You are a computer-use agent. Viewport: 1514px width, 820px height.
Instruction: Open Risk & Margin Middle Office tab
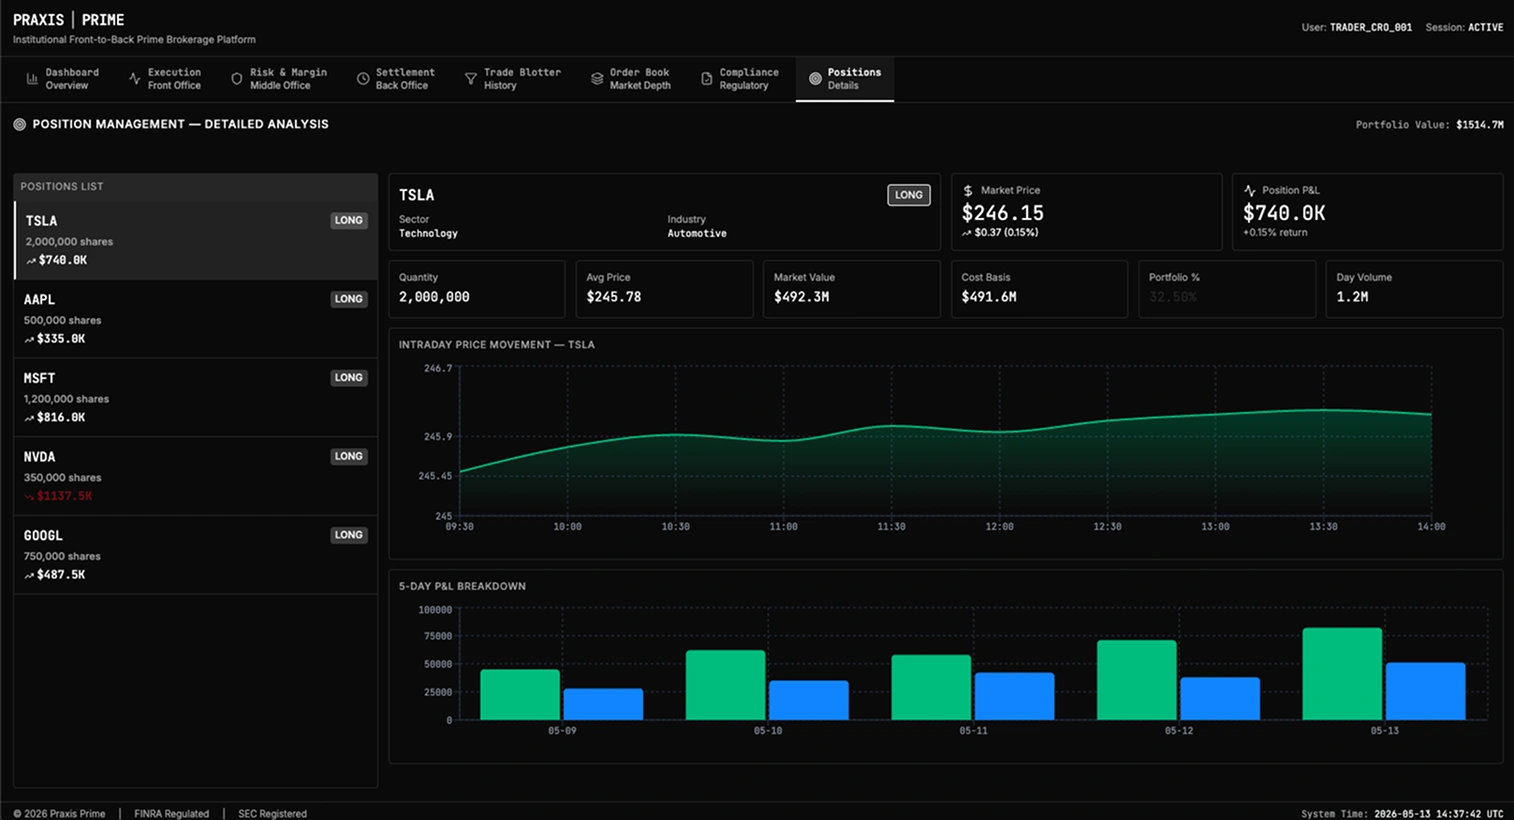point(279,79)
